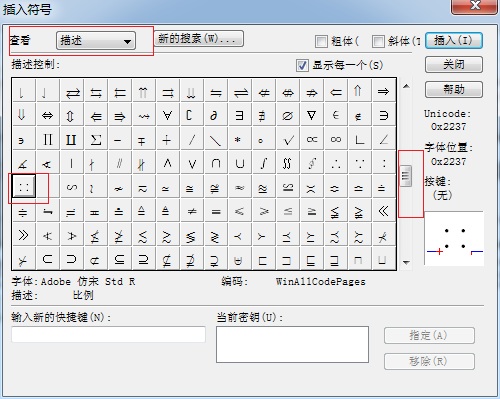Click the Adobe 仿宋 Std R font text
The width and height of the screenshot is (500, 399).
(88, 282)
